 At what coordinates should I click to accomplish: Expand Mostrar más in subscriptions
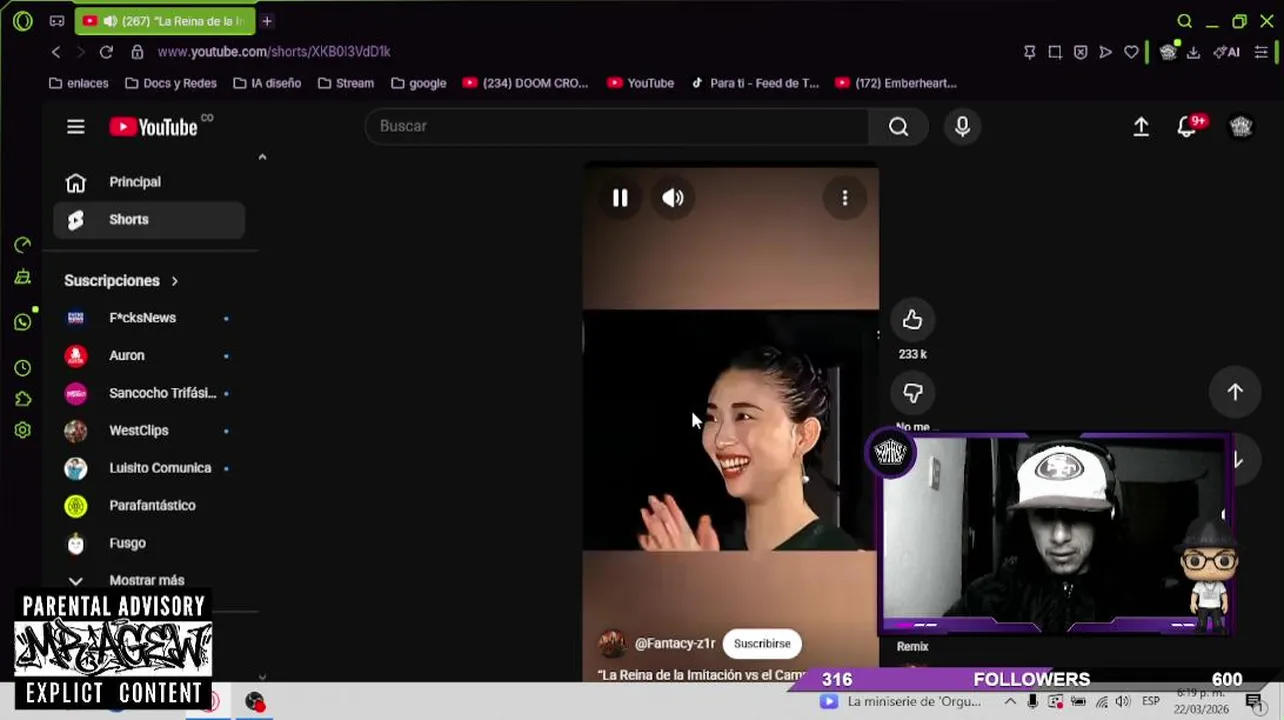tap(149, 580)
